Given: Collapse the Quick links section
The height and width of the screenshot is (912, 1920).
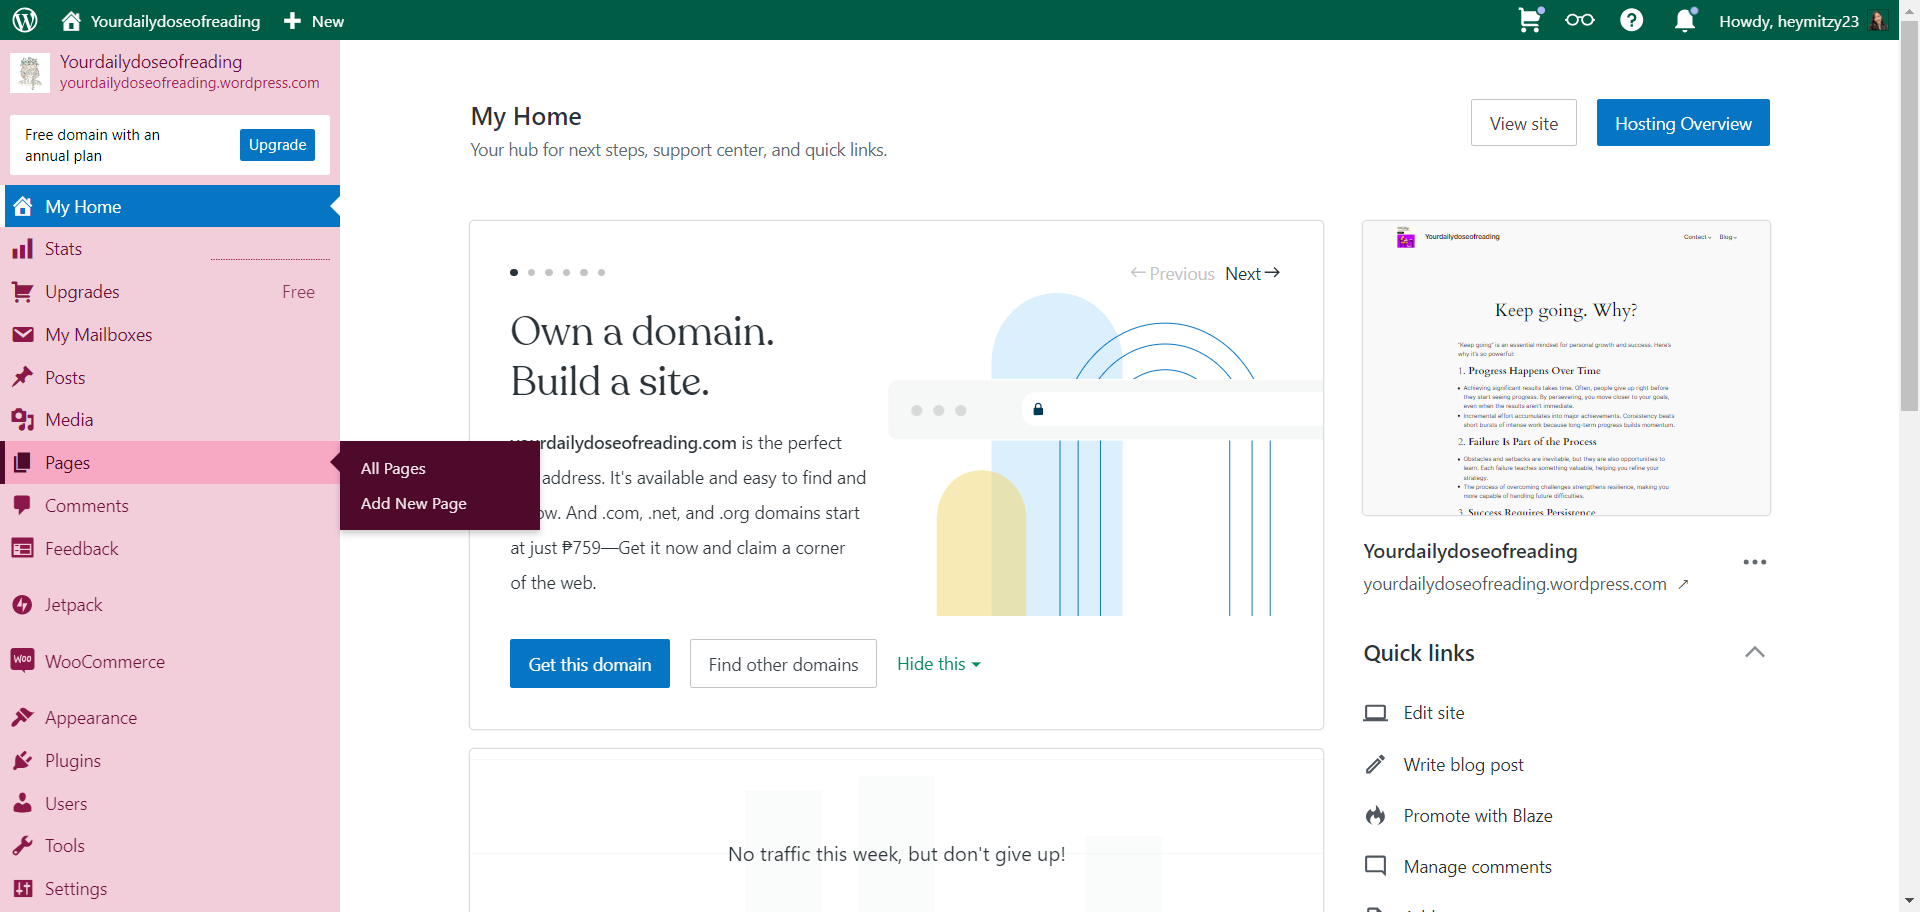Looking at the screenshot, I should click(1755, 652).
